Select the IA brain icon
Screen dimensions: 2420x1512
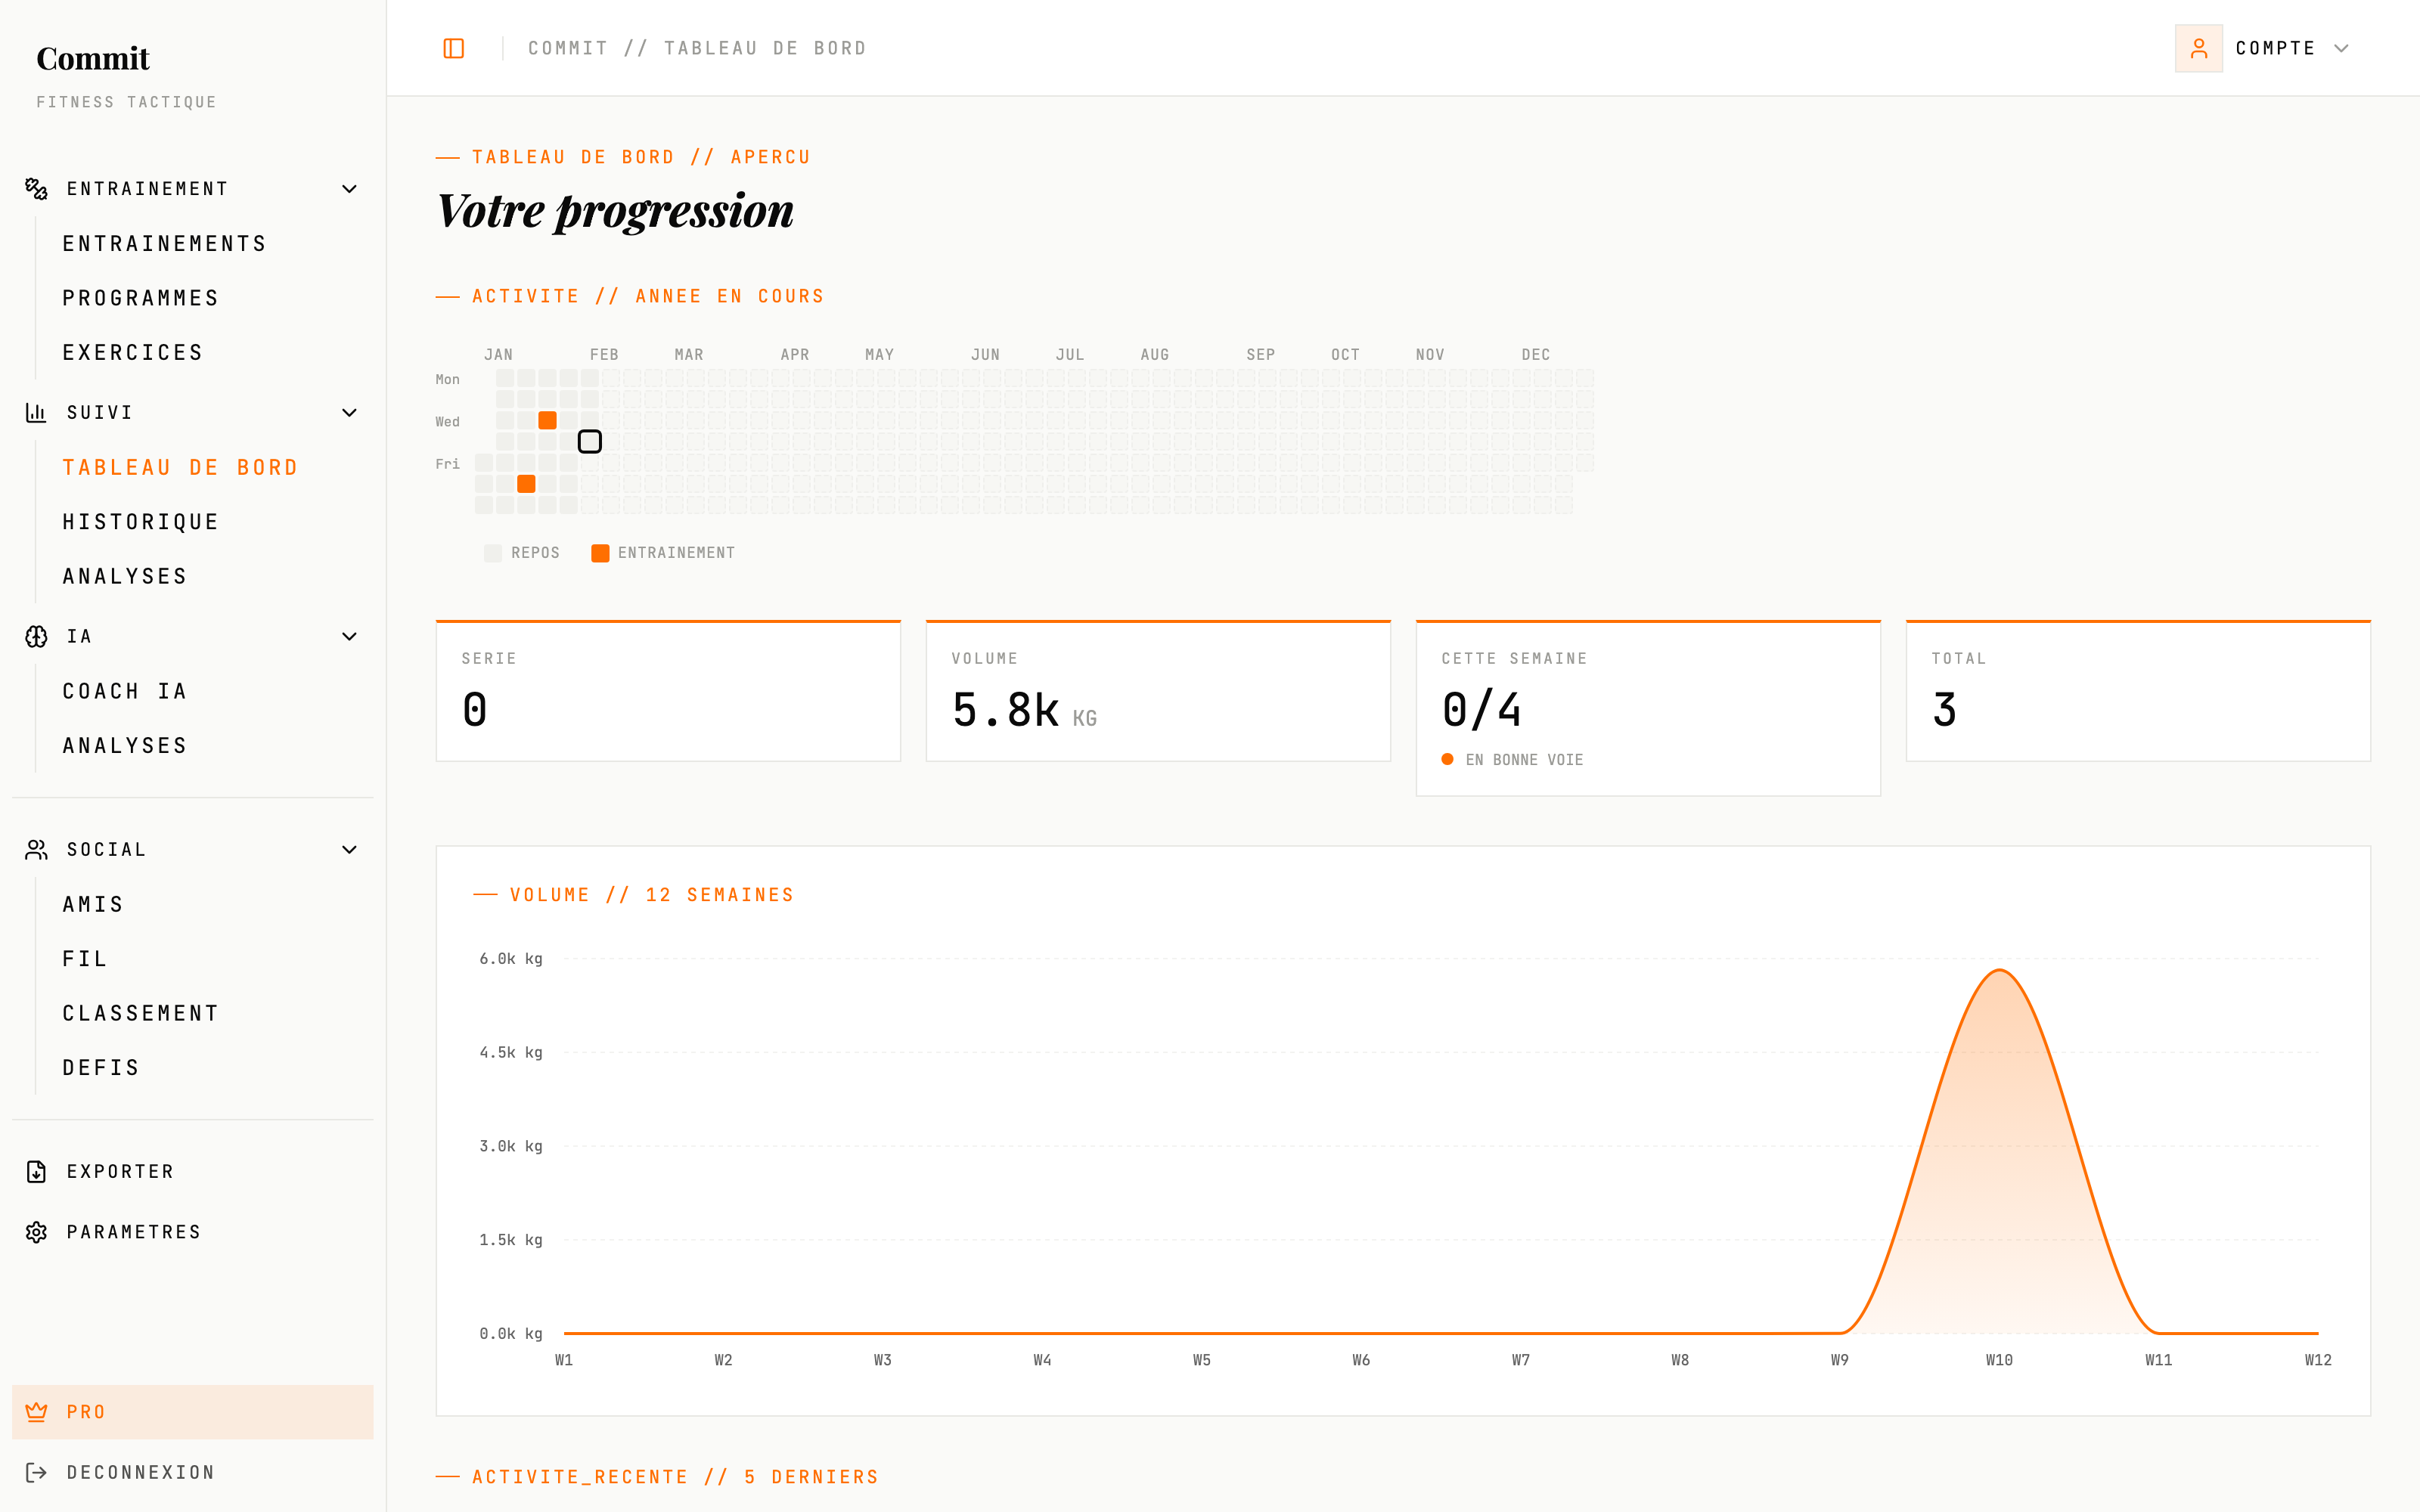35,636
